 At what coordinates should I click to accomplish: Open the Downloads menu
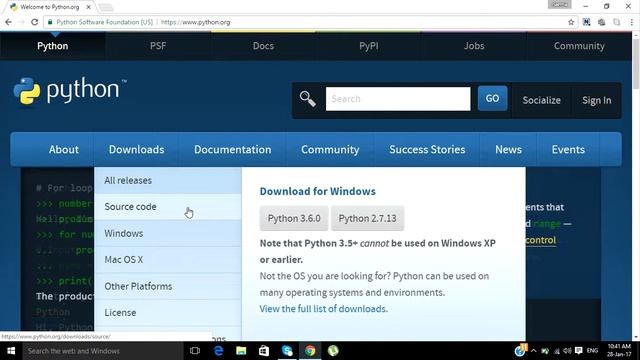[137, 149]
